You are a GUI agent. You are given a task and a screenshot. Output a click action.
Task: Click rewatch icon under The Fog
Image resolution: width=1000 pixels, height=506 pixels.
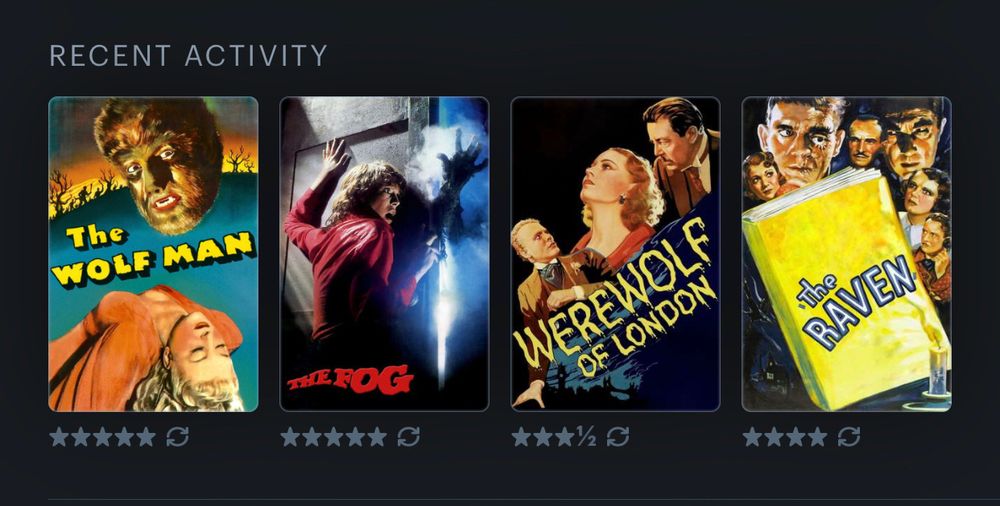(408, 437)
